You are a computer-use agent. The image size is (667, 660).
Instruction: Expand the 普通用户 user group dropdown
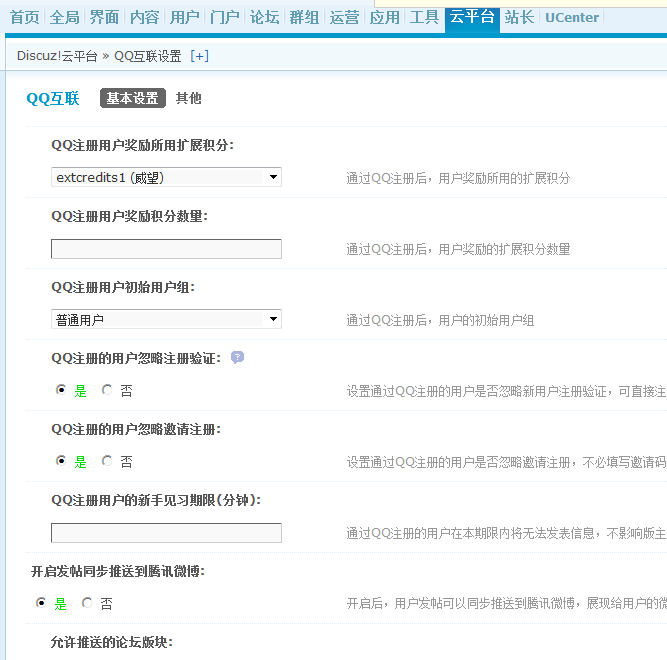tap(166, 320)
